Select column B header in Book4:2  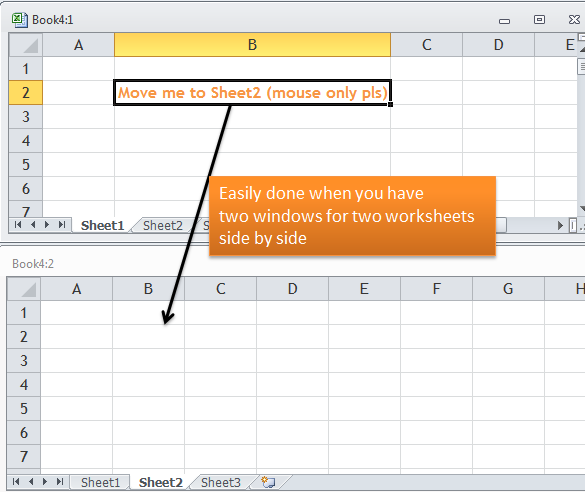[x=148, y=289]
